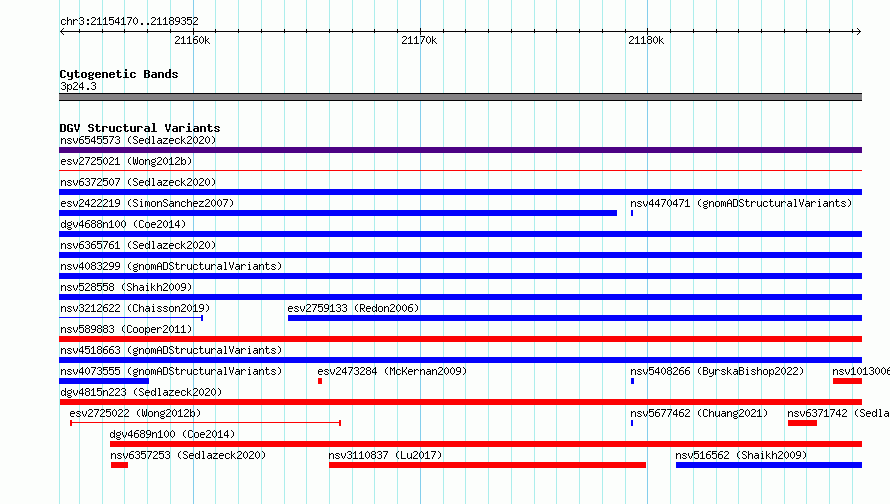Open the nsv5408266 (ByrskaBishop2022) label
890x504 pixels.
pos(717,371)
